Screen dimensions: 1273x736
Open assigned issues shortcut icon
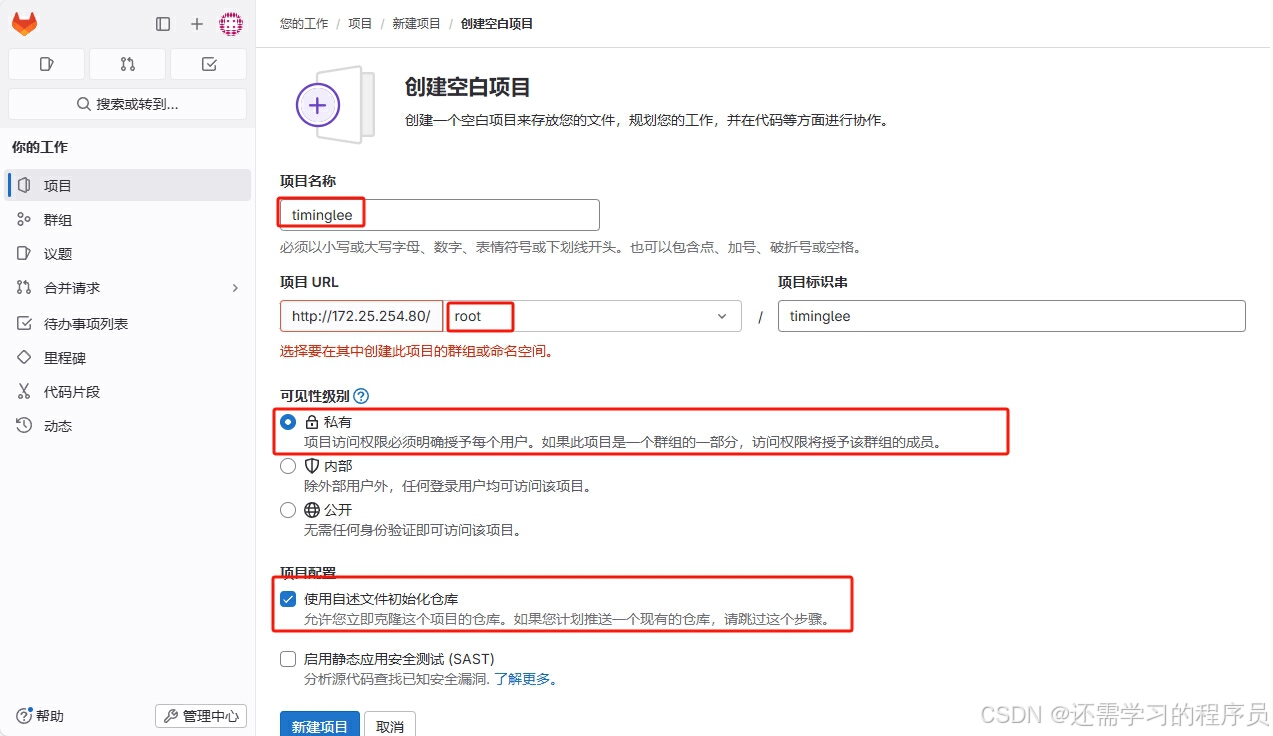(x=46, y=64)
